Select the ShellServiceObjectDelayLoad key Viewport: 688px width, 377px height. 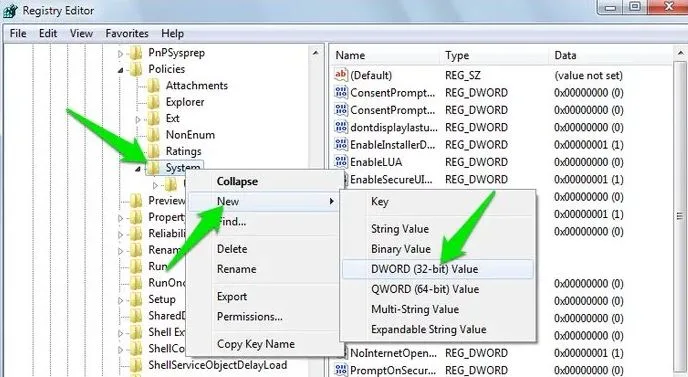click(218, 365)
